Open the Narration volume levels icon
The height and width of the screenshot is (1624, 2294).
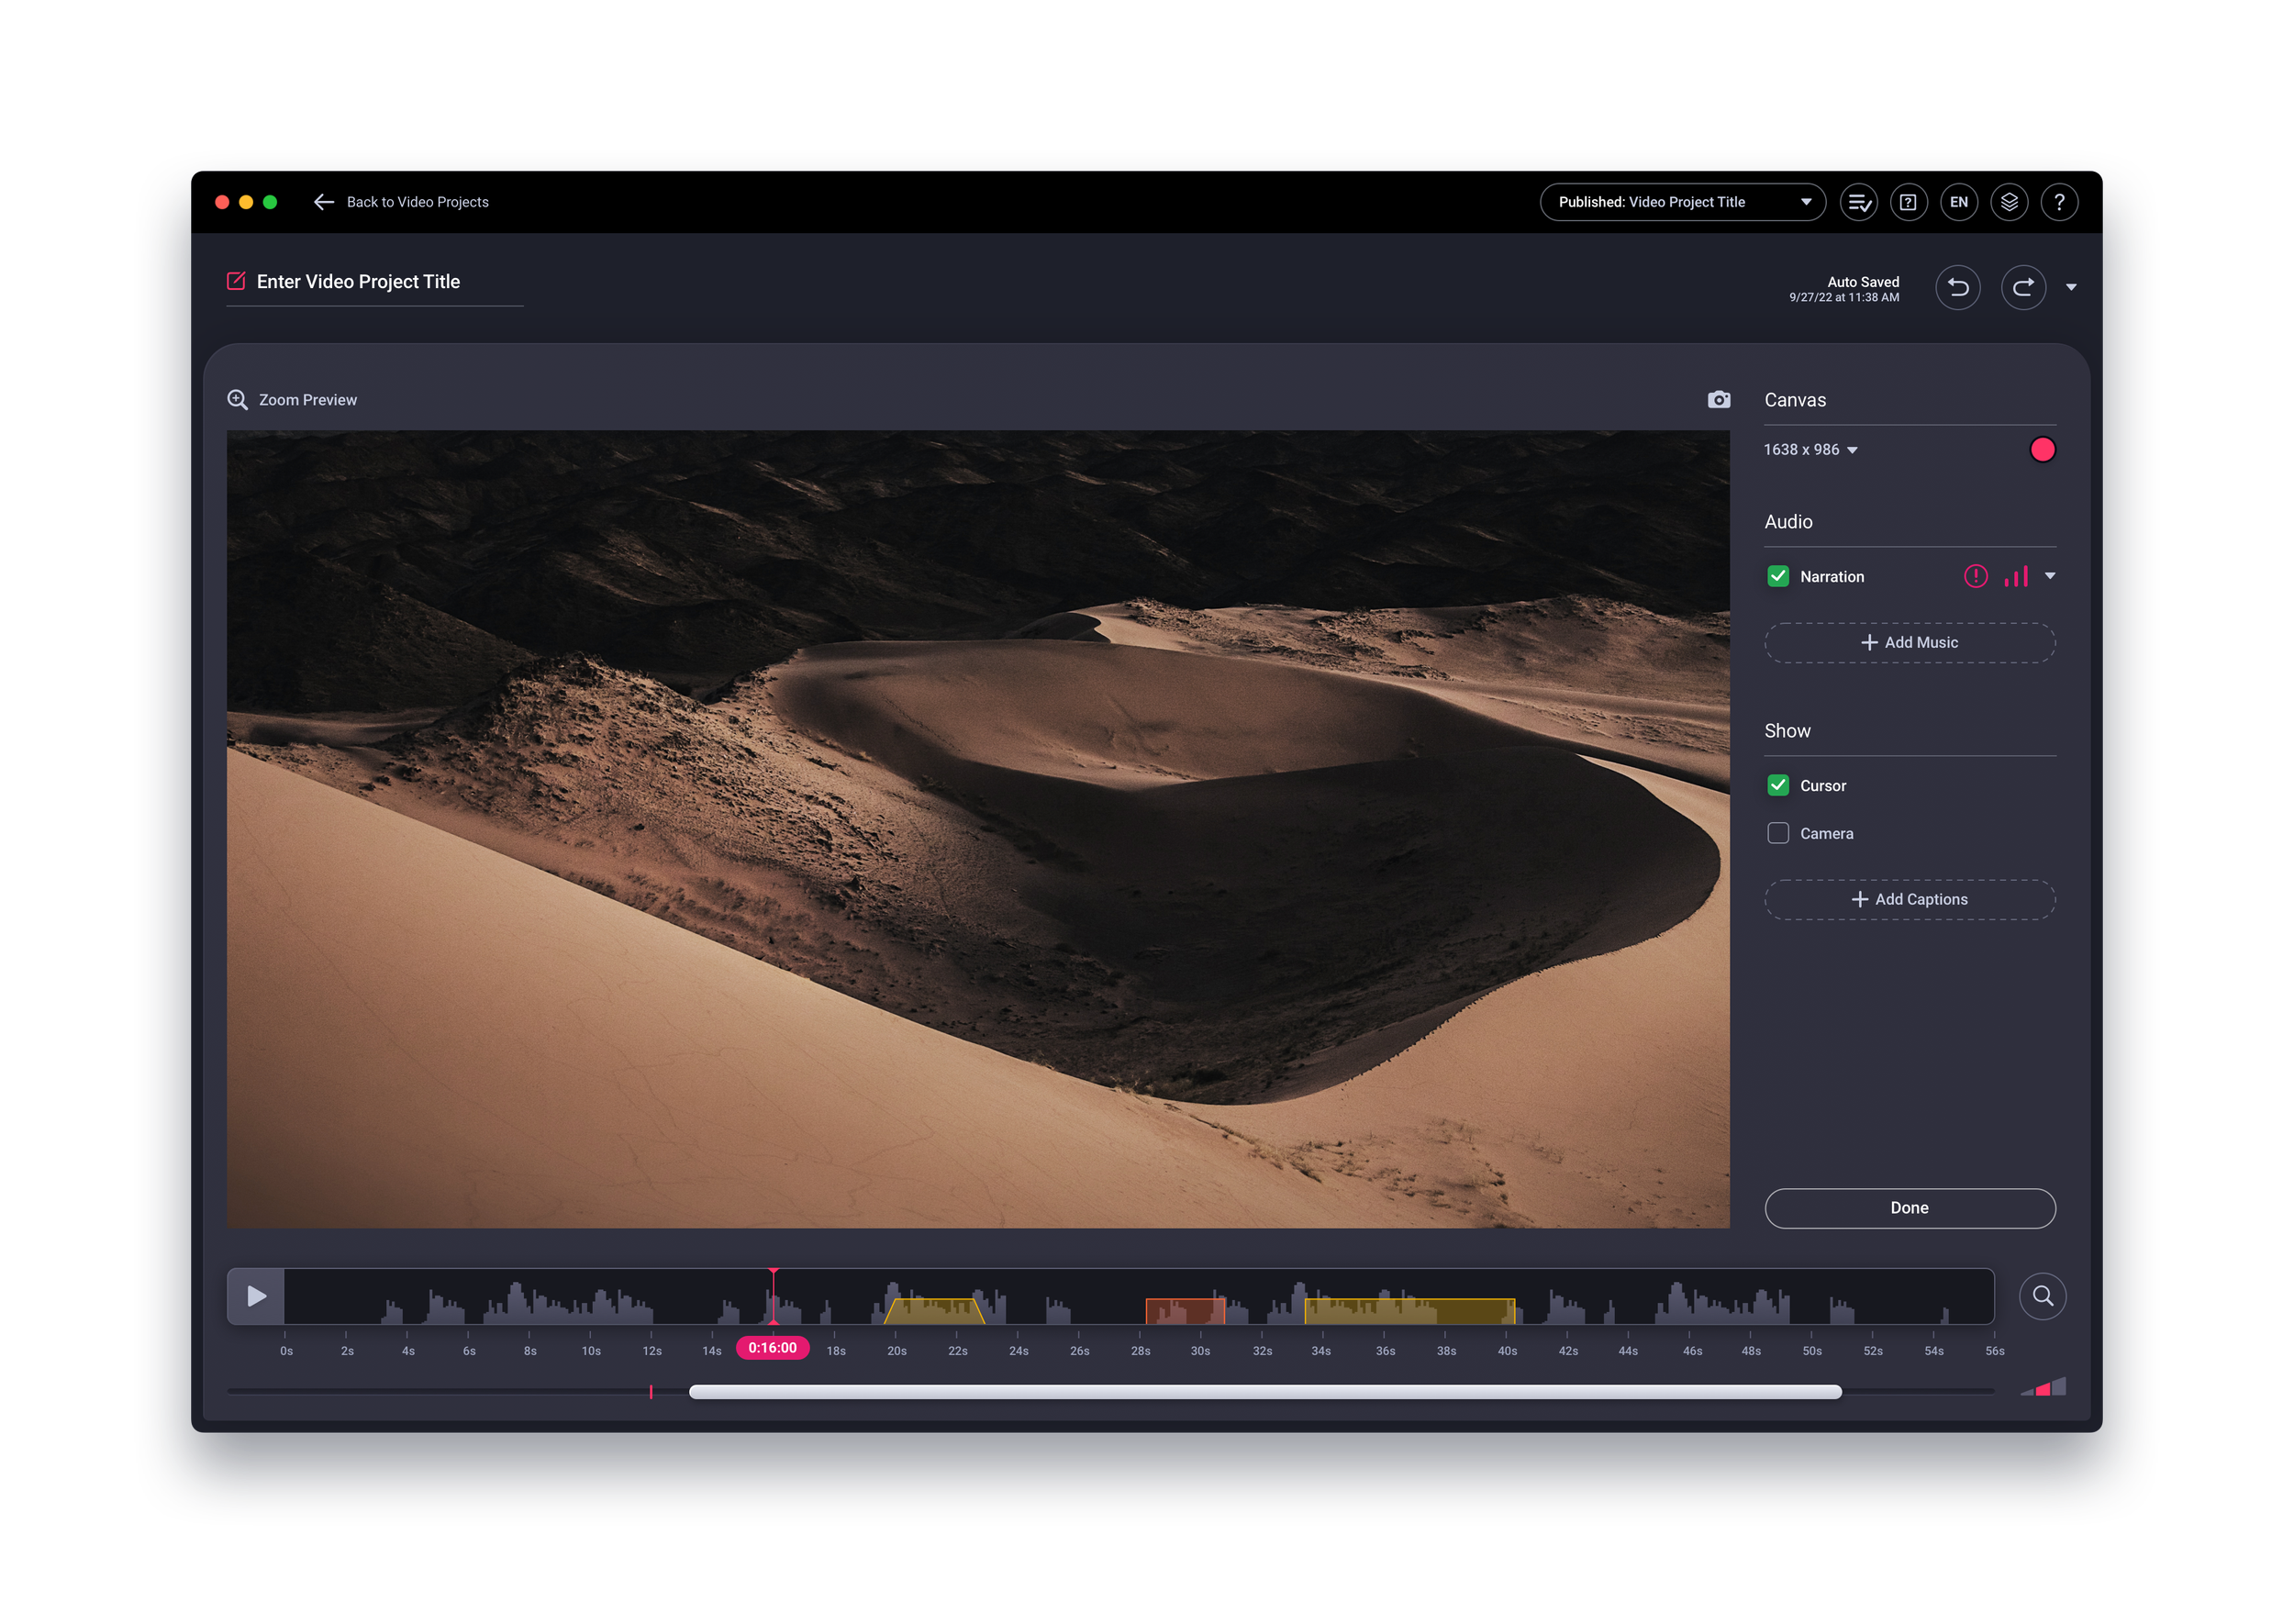pos(2017,576)
